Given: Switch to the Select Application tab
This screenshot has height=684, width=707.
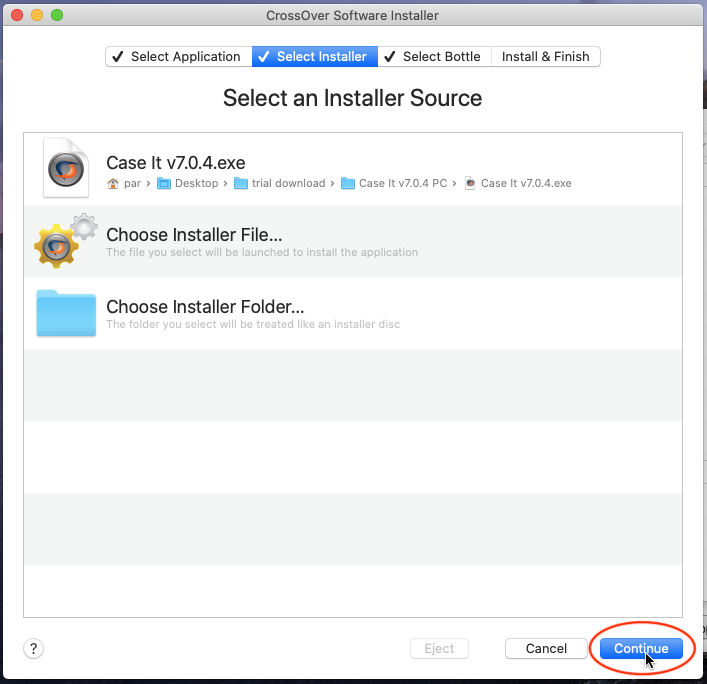Looking at the screenshot, I should pyautogui.click(x=179, y=57).
